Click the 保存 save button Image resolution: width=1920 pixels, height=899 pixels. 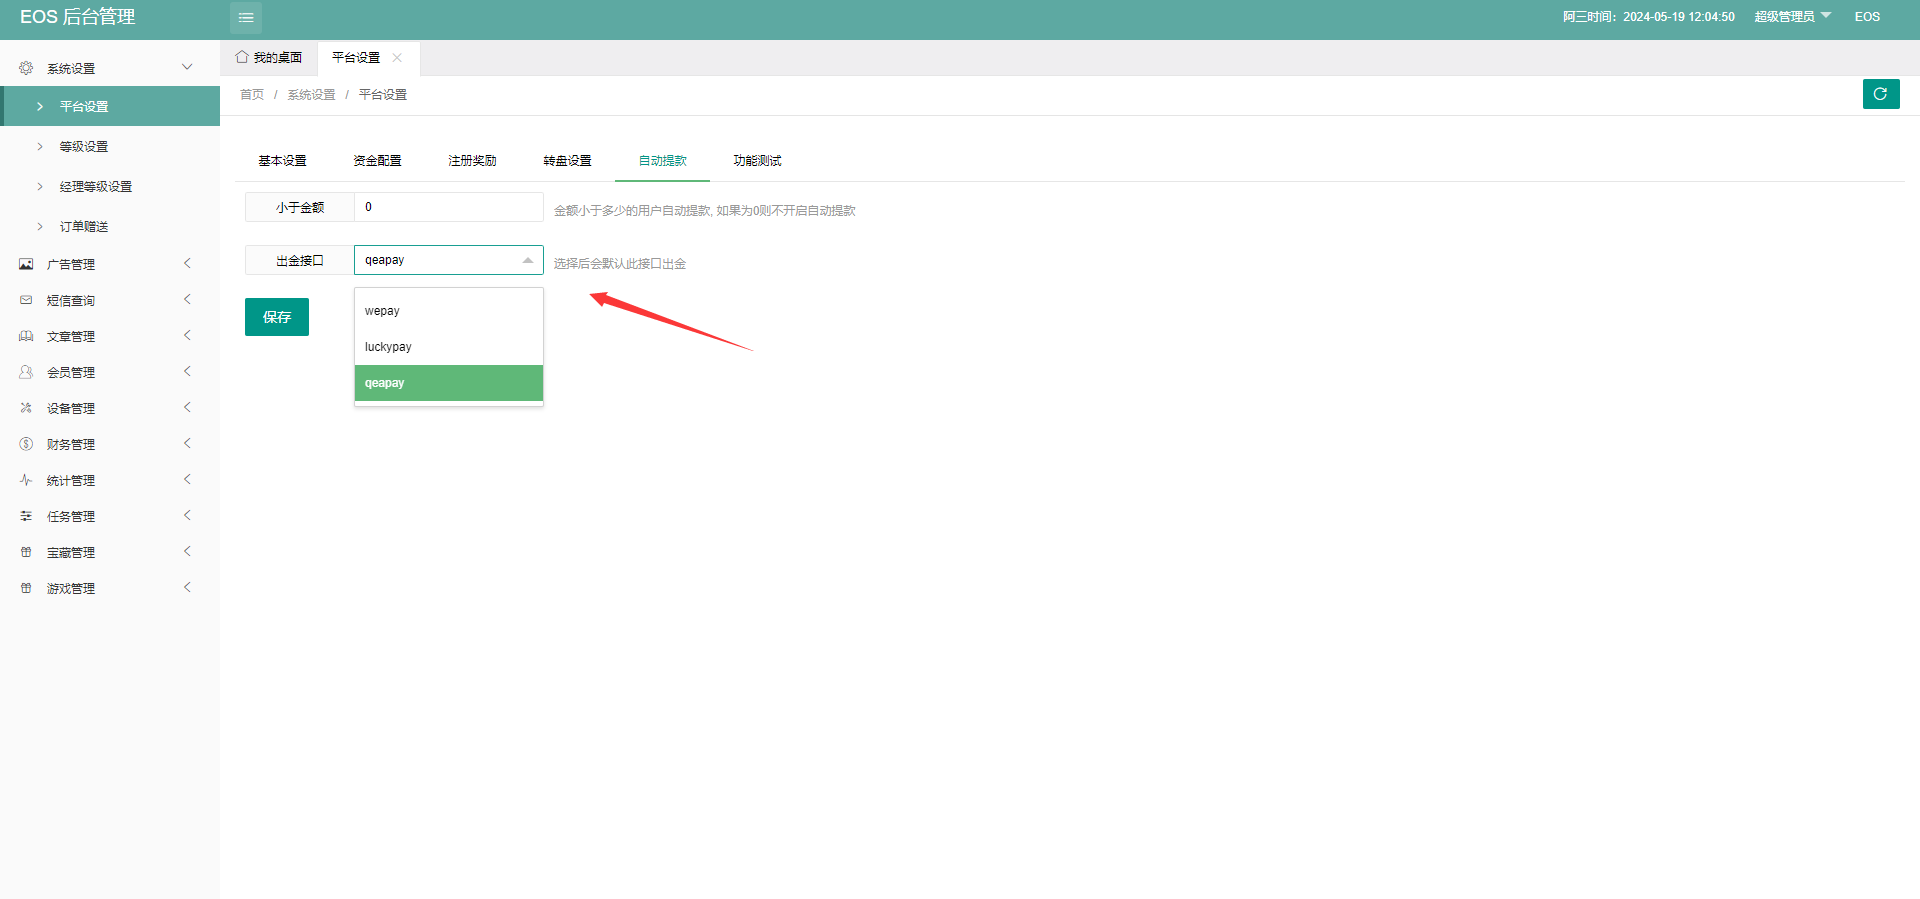click(277, 317)
